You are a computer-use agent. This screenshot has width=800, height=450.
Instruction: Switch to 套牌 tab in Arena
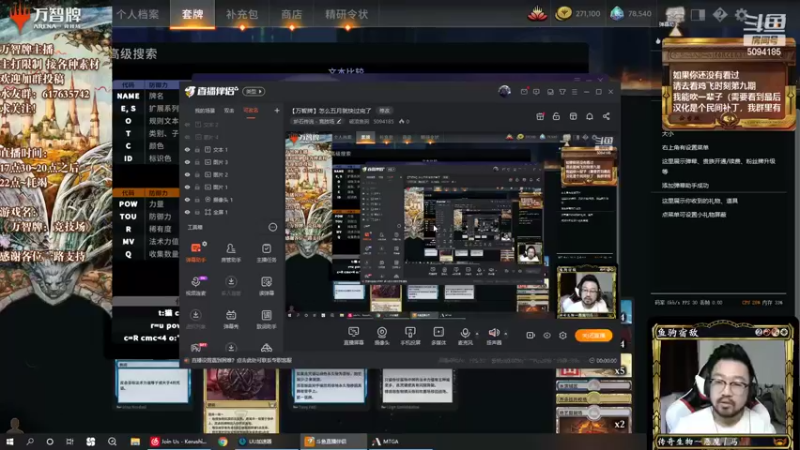192,14
